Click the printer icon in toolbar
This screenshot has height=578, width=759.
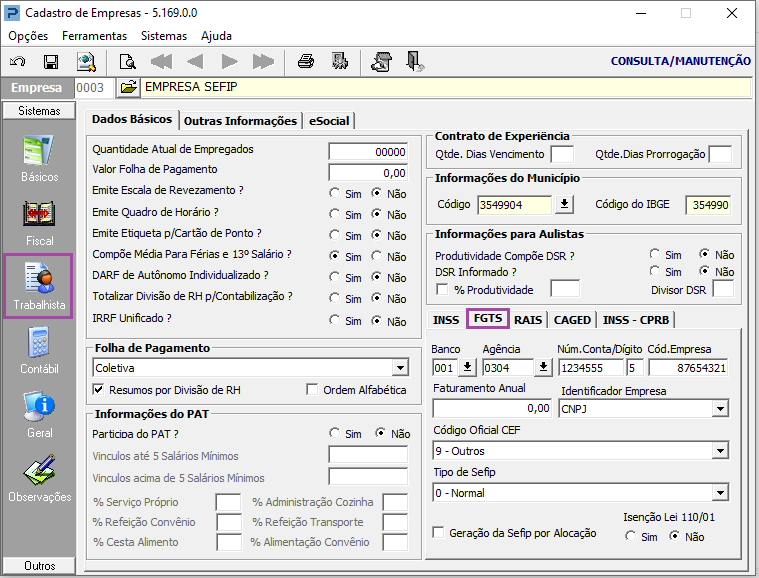coord(306,61)
